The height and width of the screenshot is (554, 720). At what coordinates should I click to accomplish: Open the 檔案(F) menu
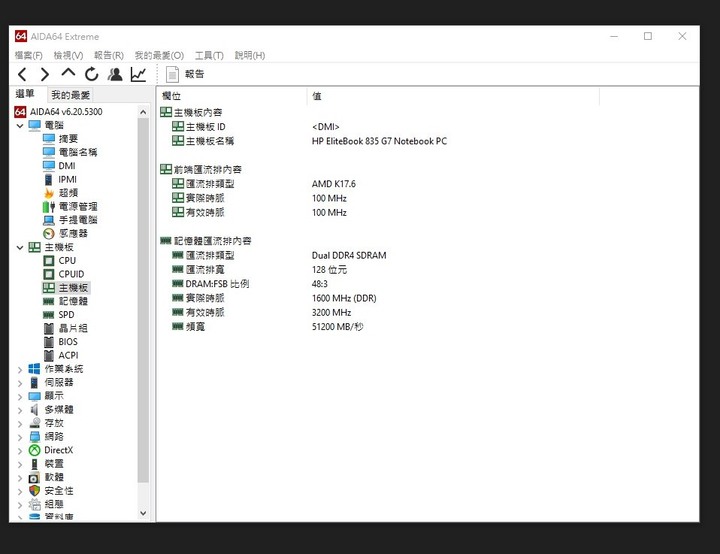tap(28, 55)
